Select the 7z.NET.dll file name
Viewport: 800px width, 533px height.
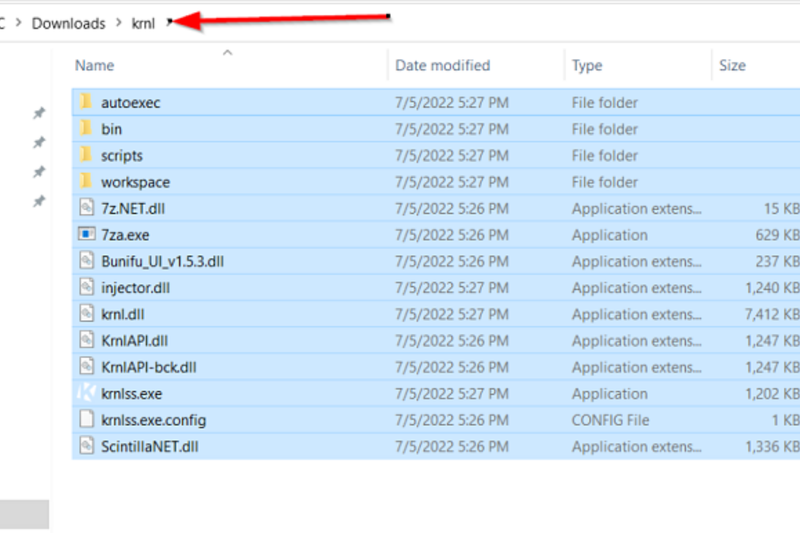point(133,209)
